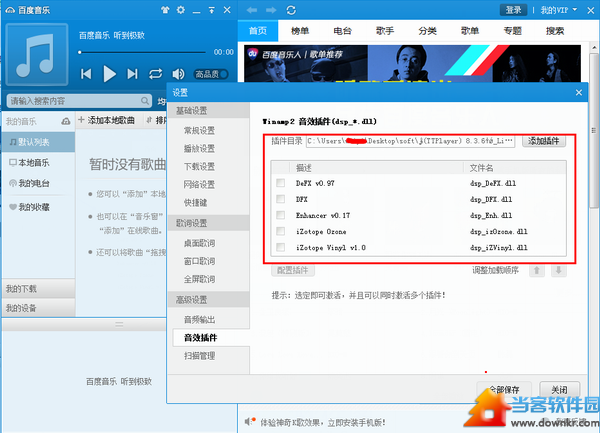Click the cloud sync icon beside 我的音乐
The image size is (600, 433).
66,122
